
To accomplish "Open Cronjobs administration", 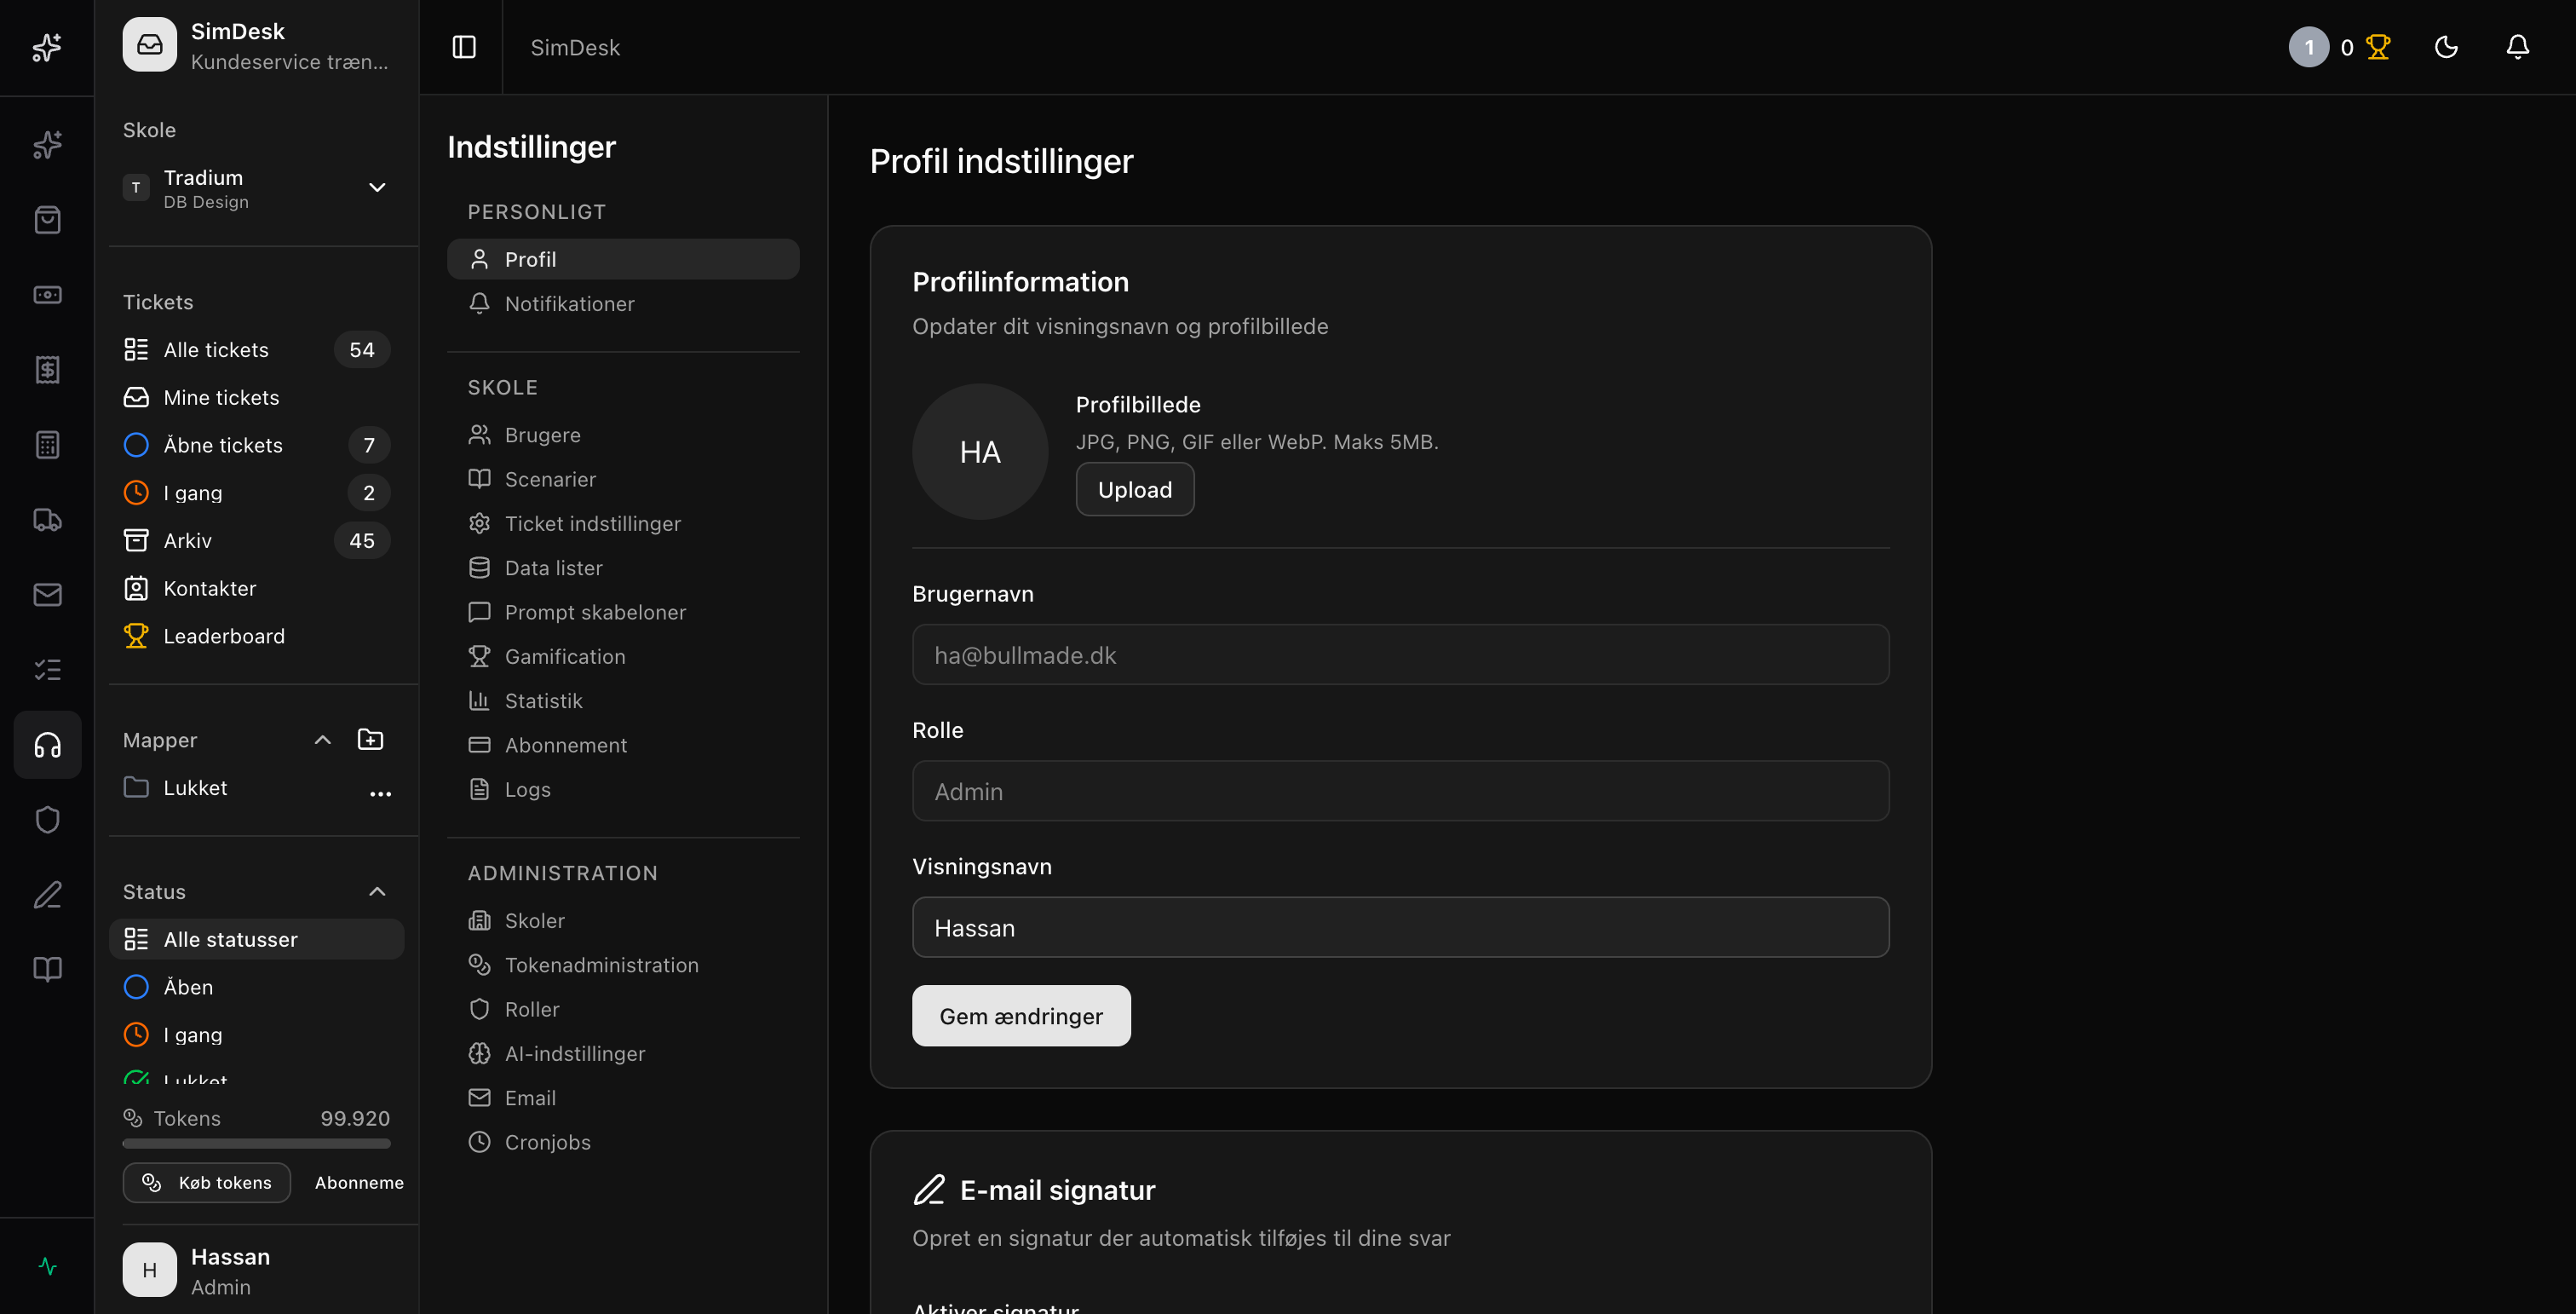I will [x=623, y=1142].
